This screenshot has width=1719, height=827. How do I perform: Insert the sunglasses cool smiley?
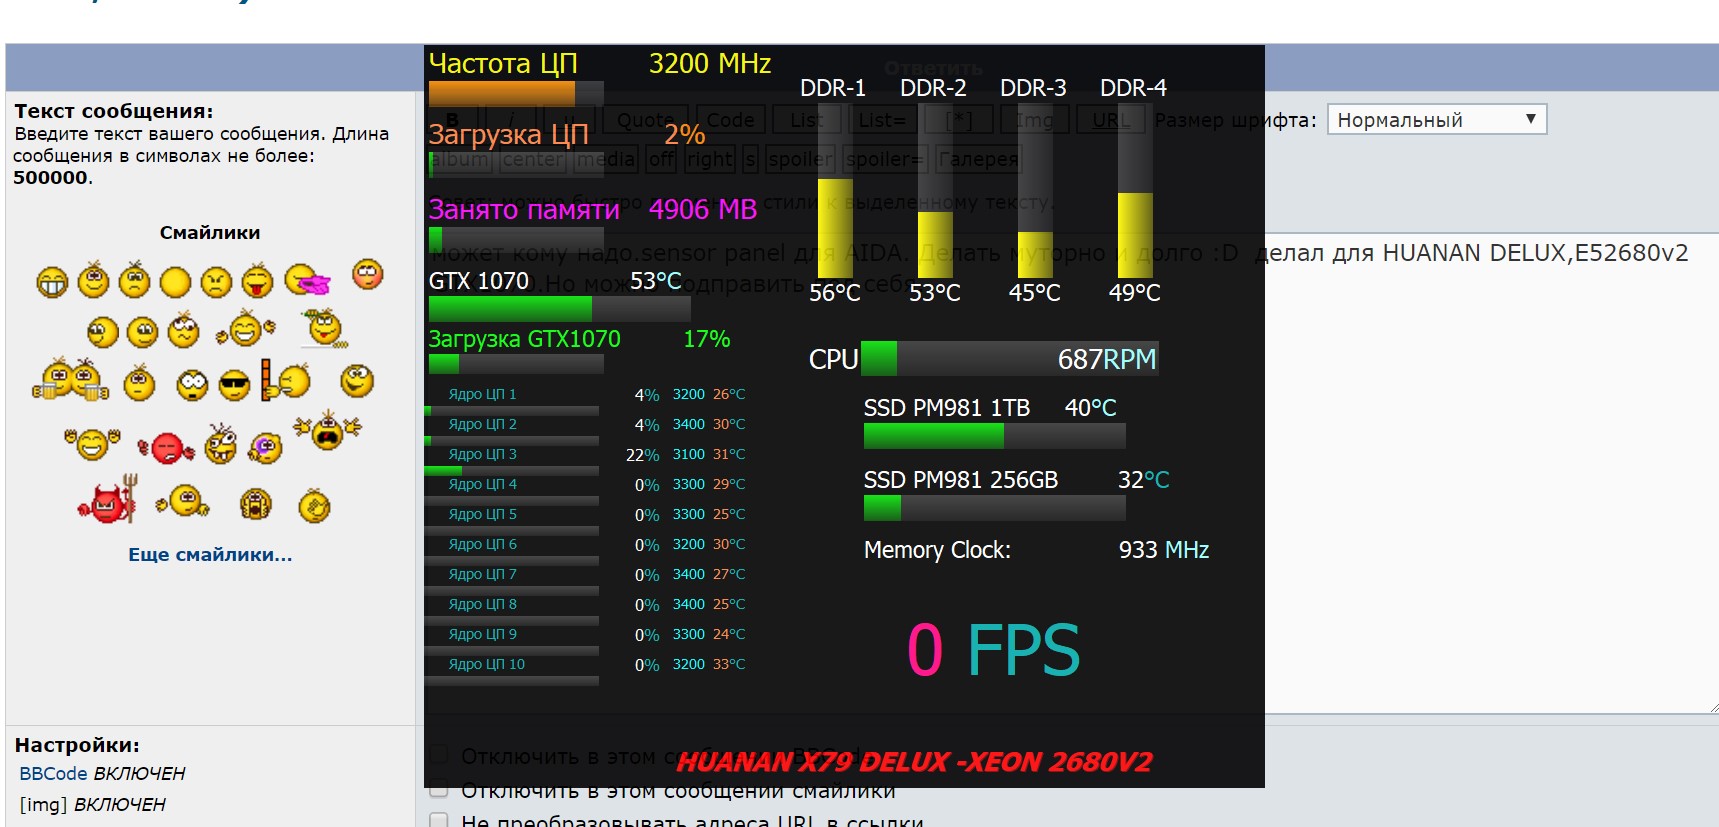(x=234, y=385)
